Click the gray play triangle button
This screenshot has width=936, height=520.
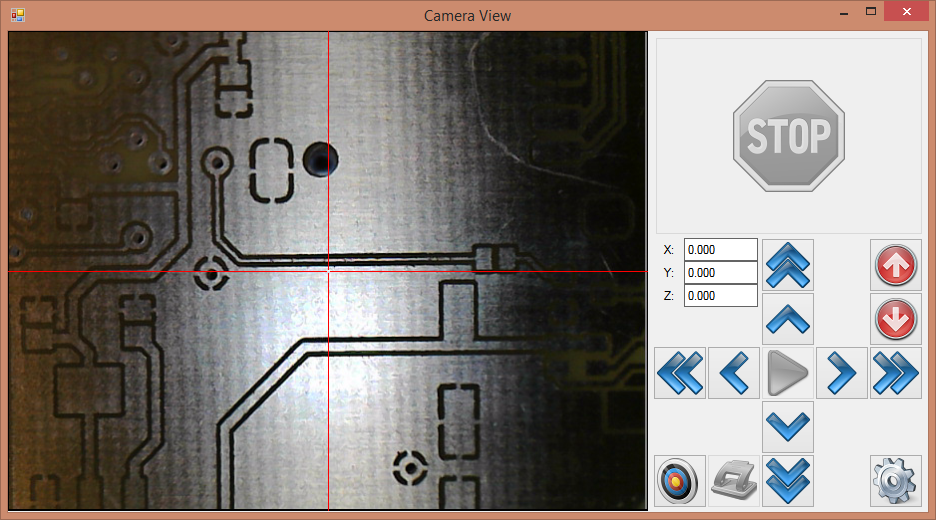click(788, 373)
